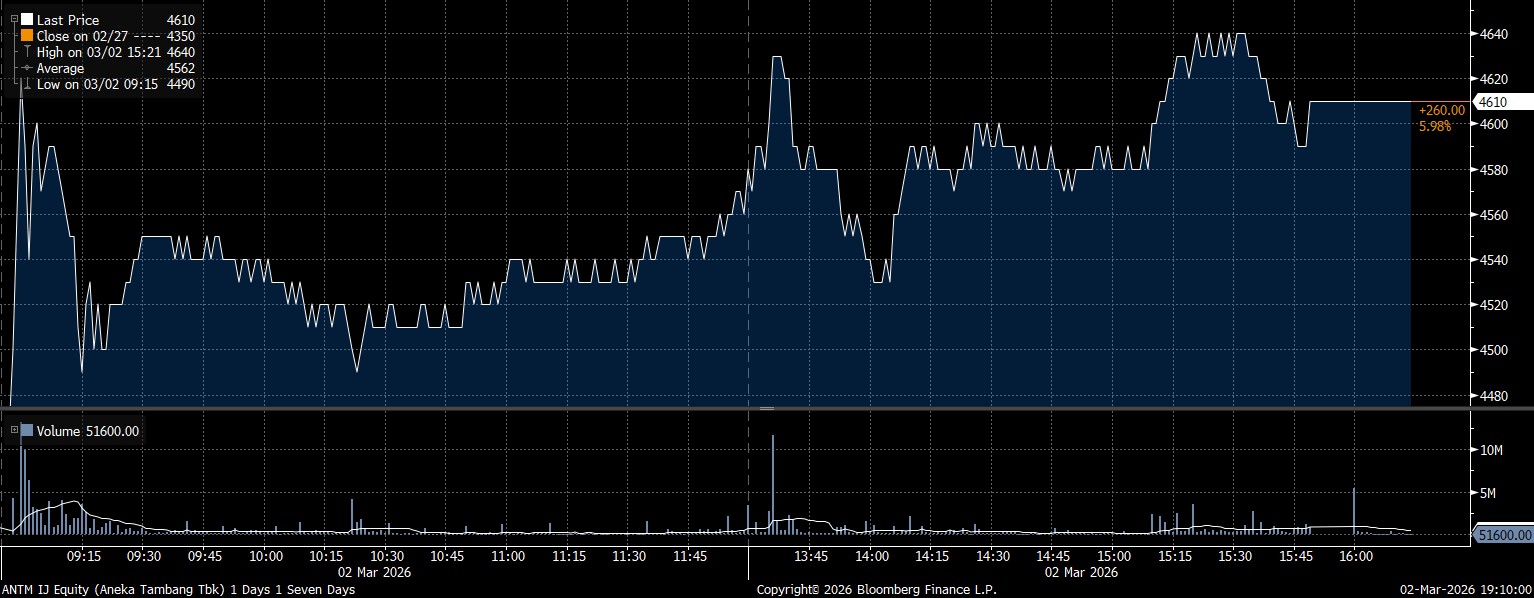Click the 5.98% percent change label
Screen dimensions: 1534x598
(1435, 125)
